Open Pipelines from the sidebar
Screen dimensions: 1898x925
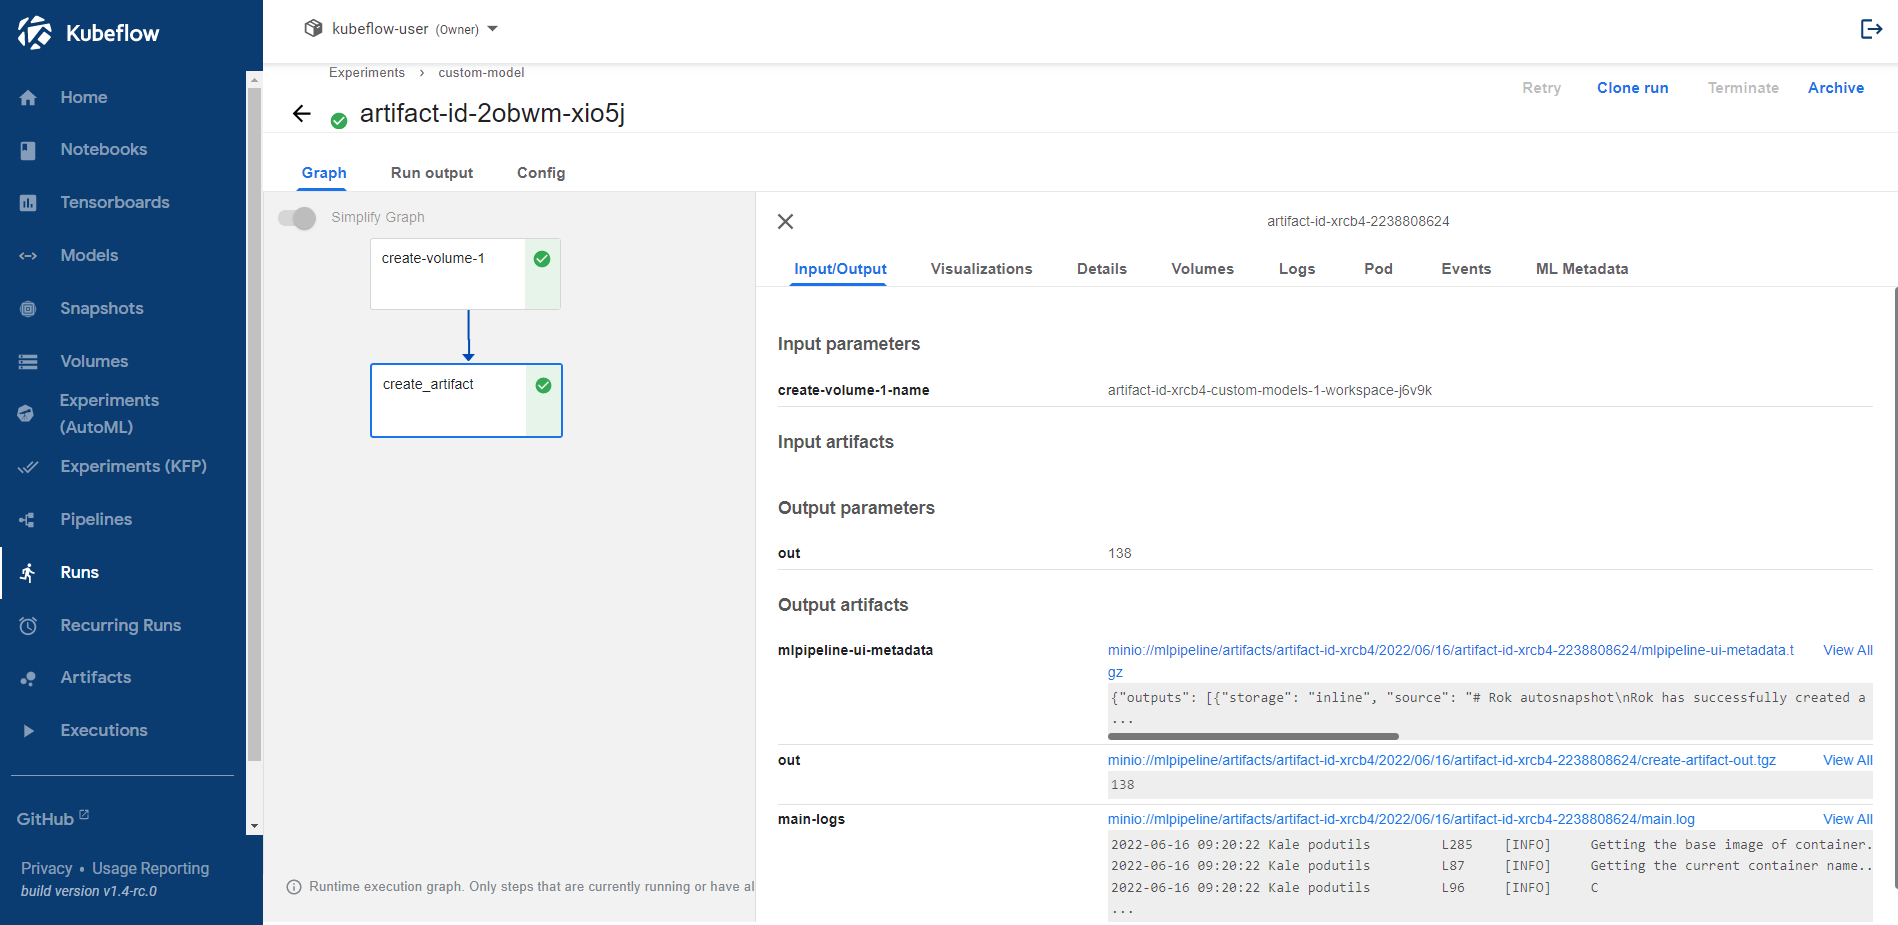click(x=96, y=520)
